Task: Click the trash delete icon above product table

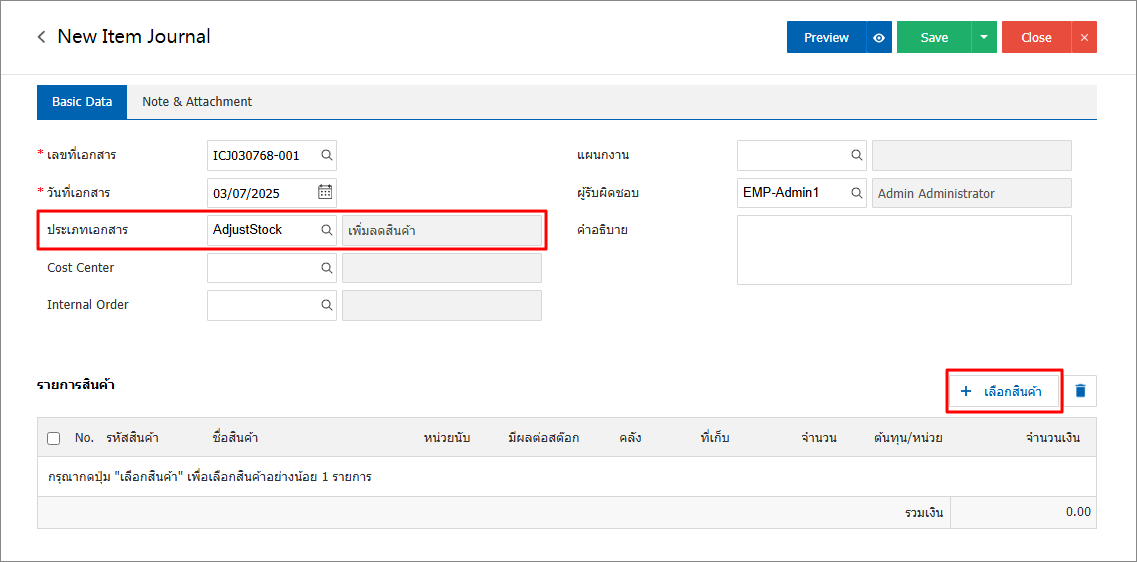Action: 1080,391
